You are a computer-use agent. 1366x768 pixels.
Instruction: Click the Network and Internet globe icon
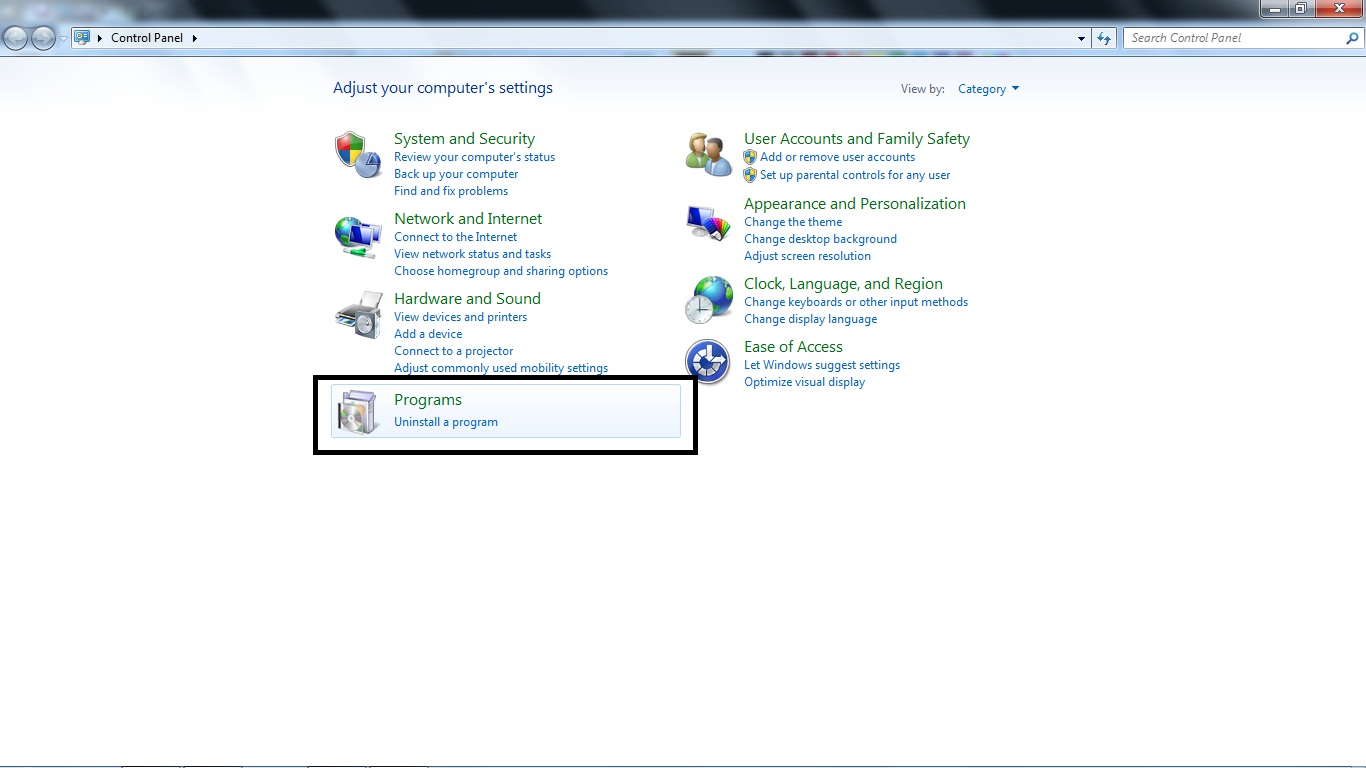coord(358,237)
